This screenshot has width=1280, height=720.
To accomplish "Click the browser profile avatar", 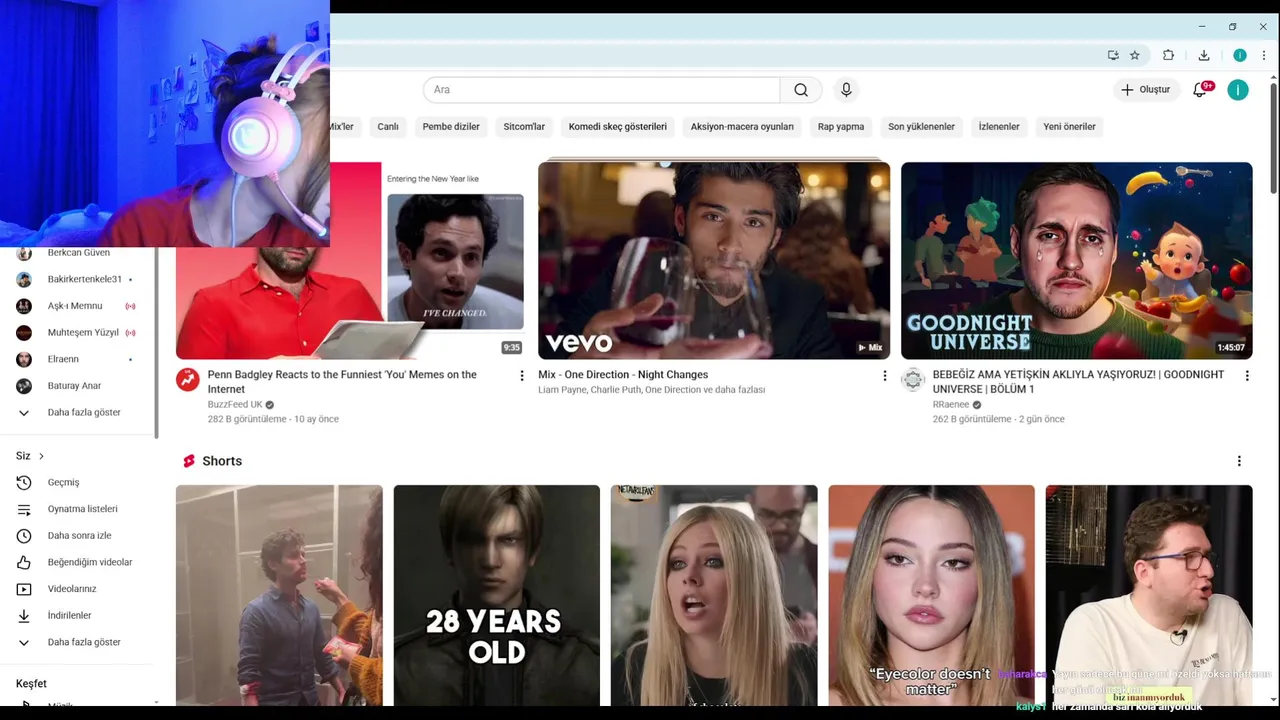I will pyautogui.click(x=1240, y=55).
